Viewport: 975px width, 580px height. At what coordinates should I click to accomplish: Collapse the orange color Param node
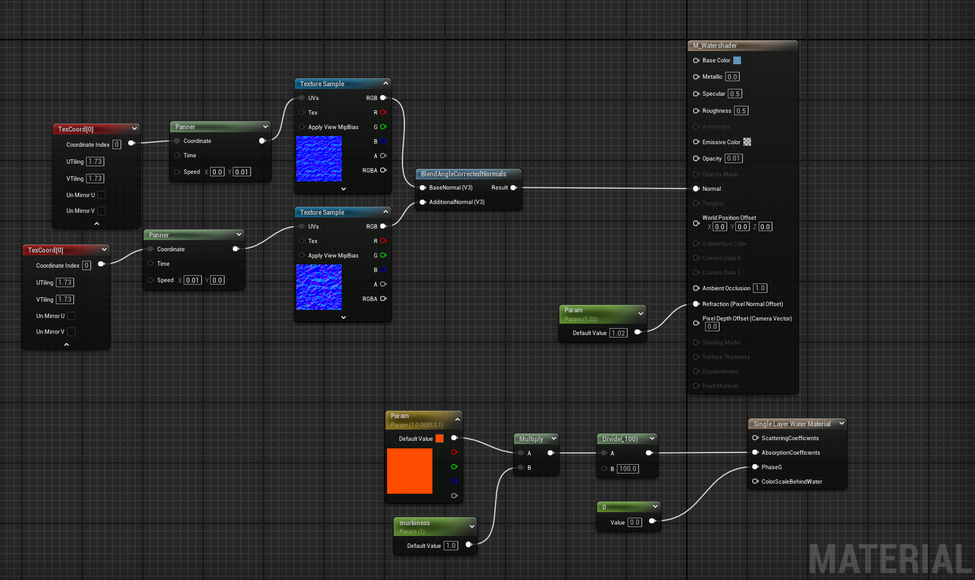[x=457, y=420]
